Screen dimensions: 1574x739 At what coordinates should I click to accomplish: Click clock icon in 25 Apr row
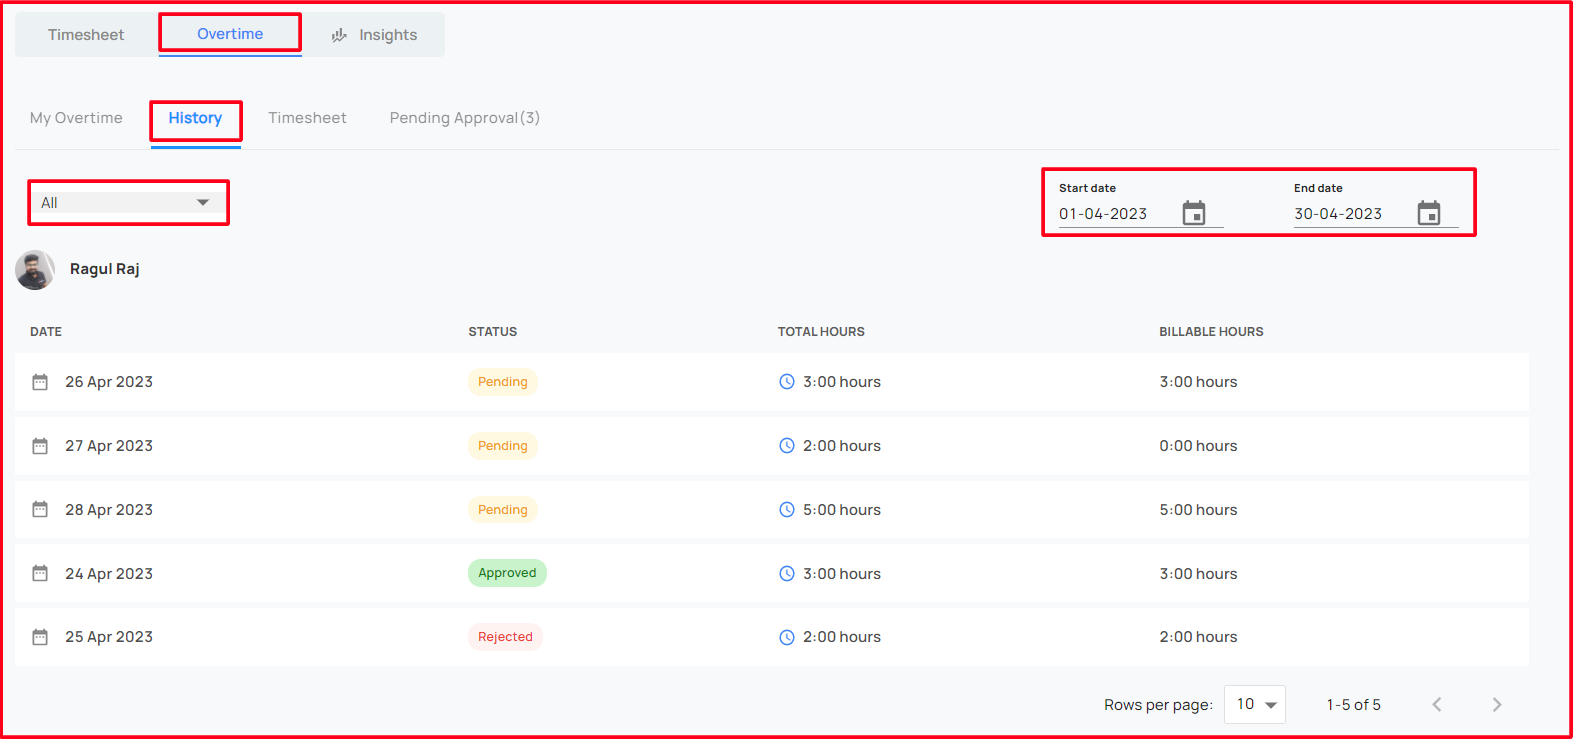[787, 637]
